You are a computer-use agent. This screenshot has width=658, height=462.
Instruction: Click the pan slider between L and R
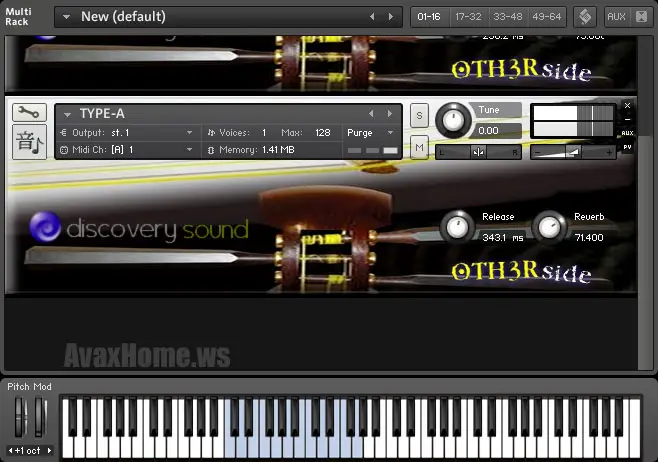click(478, 152)
